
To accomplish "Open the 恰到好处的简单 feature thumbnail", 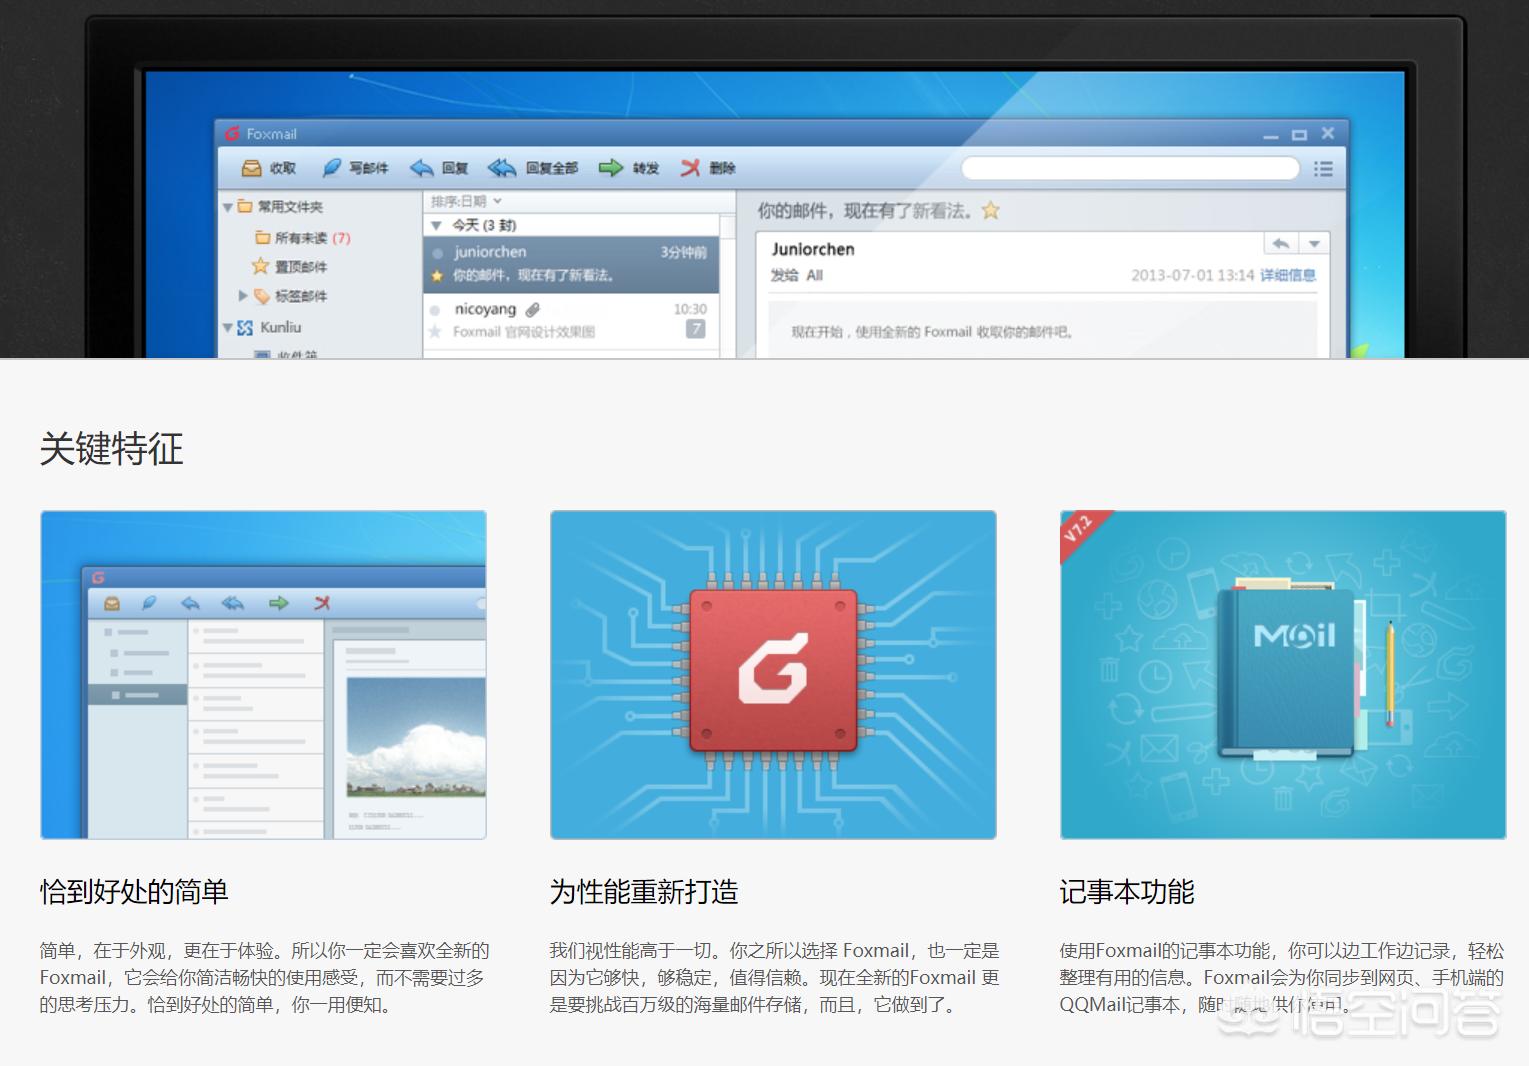I will tap(263, 675).
